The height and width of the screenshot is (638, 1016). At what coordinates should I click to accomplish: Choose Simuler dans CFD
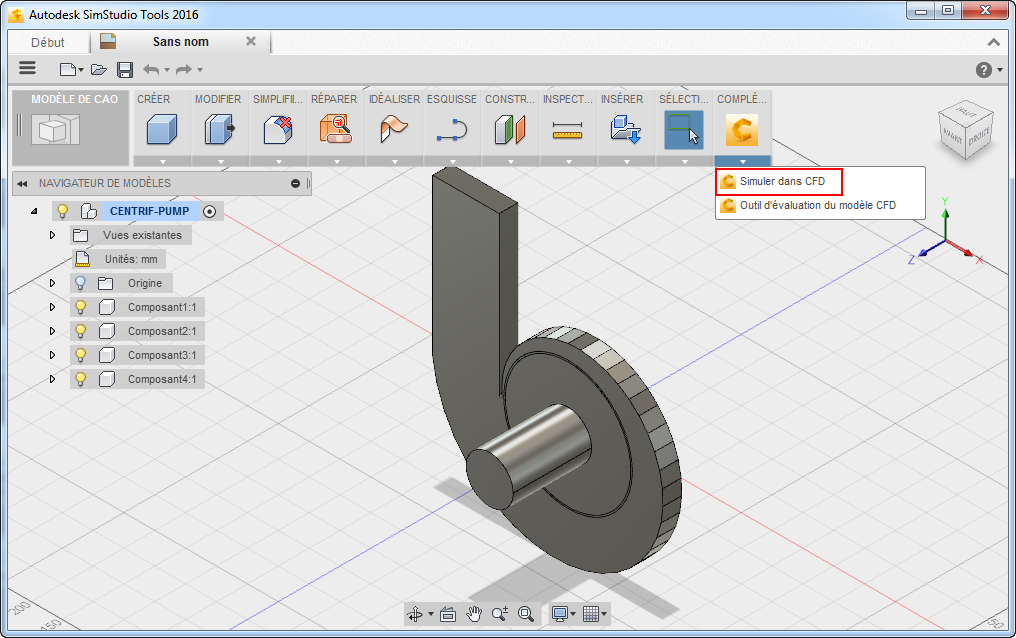778,181
